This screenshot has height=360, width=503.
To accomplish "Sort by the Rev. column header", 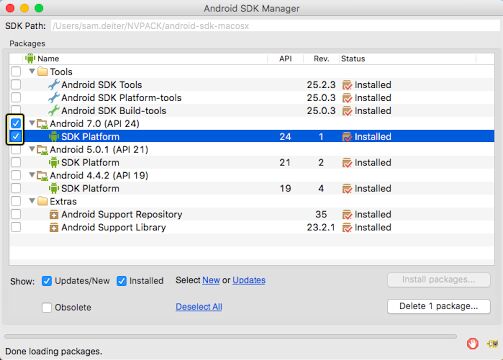I will 321,59.
